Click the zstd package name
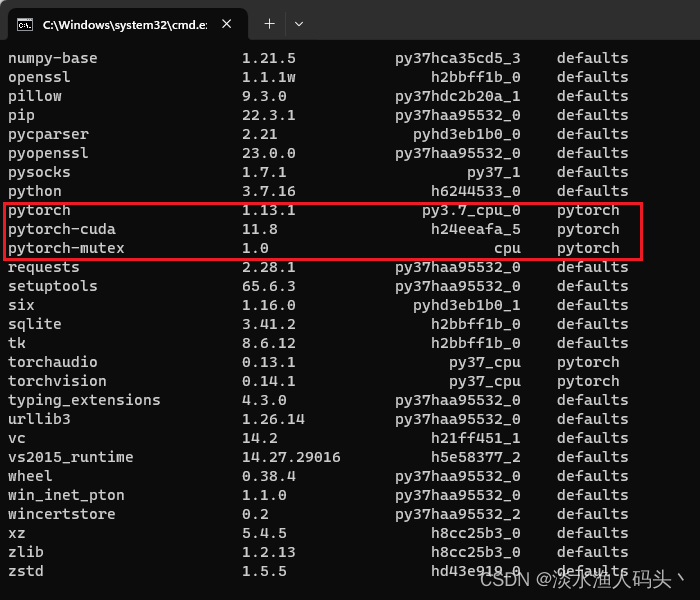The width and height of the screenshot is (700, 600). click(x=26, y=571)
